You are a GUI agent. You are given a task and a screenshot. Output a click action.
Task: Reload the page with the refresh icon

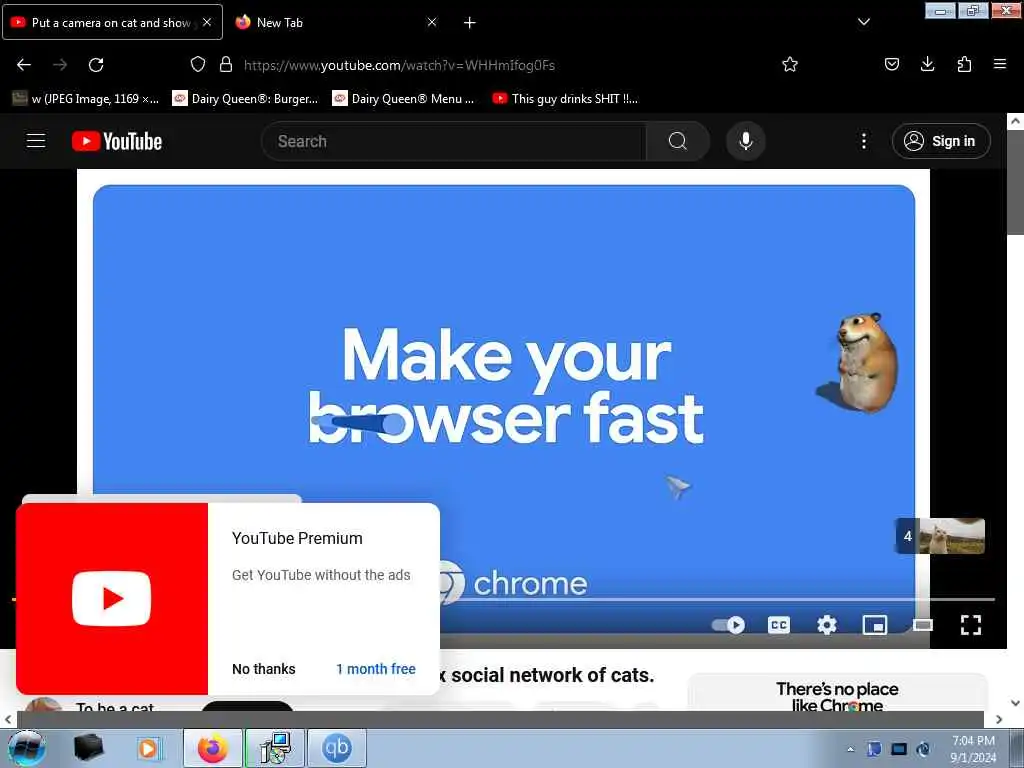(x=96, y=65)
